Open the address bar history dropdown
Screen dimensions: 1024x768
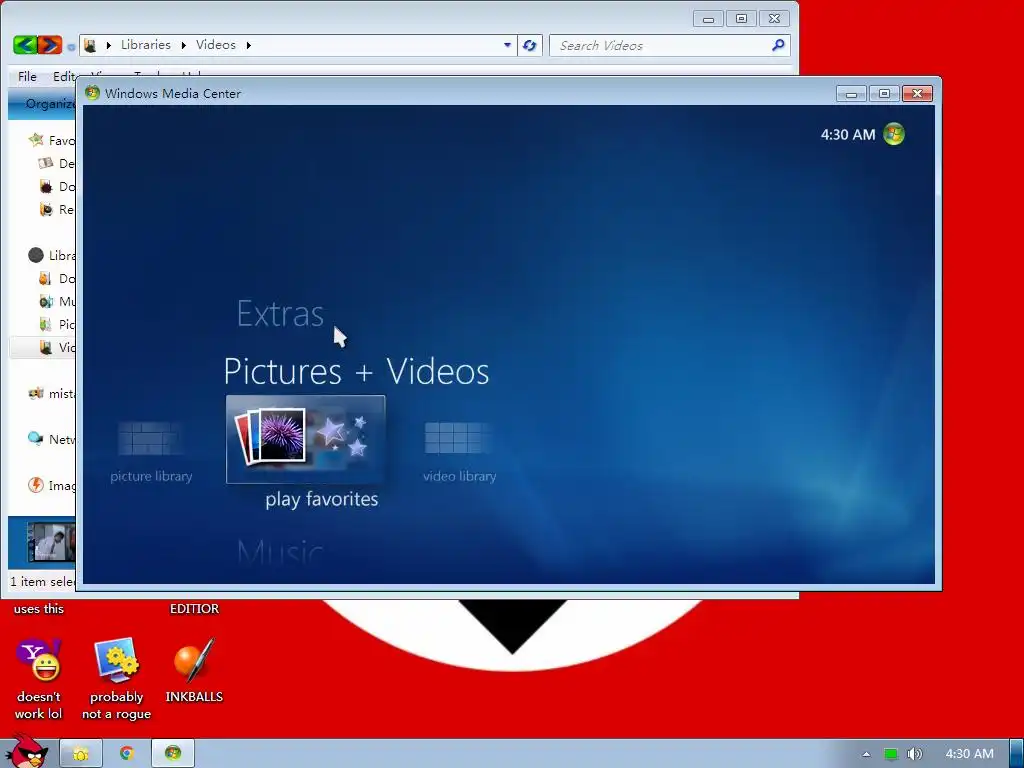tap(507, 45)
